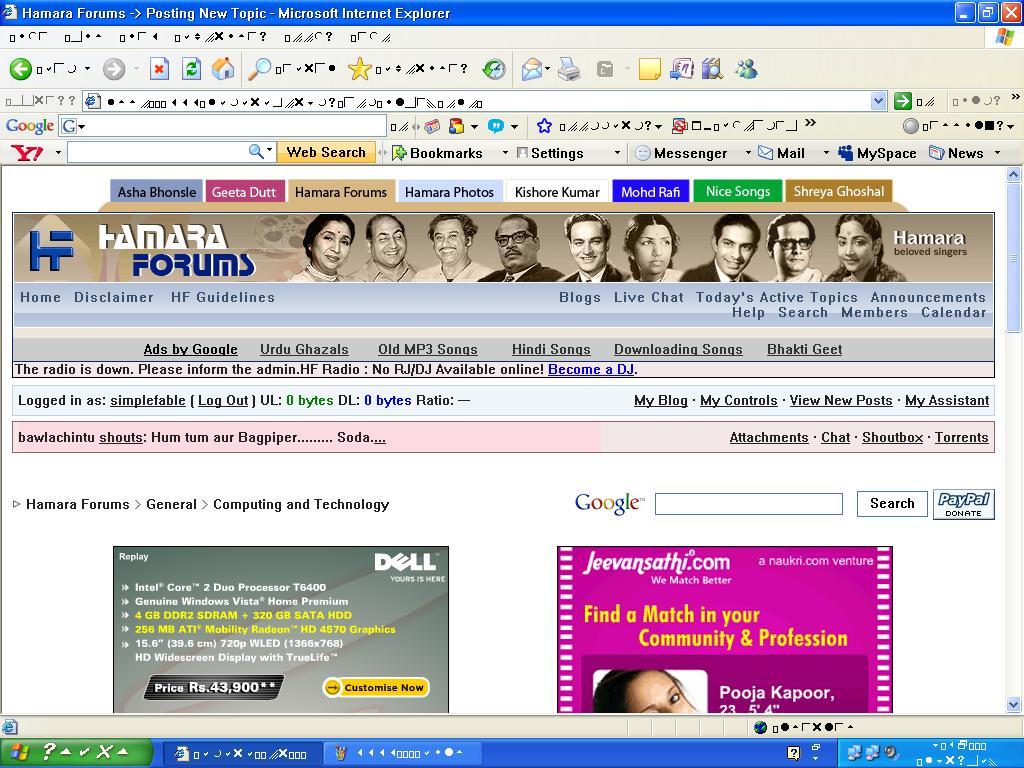Expand the Bookmarks dropdown on Yahoo toolbar
The height and width of the screenshot is (768, 1024).
(x=505, y=153)
